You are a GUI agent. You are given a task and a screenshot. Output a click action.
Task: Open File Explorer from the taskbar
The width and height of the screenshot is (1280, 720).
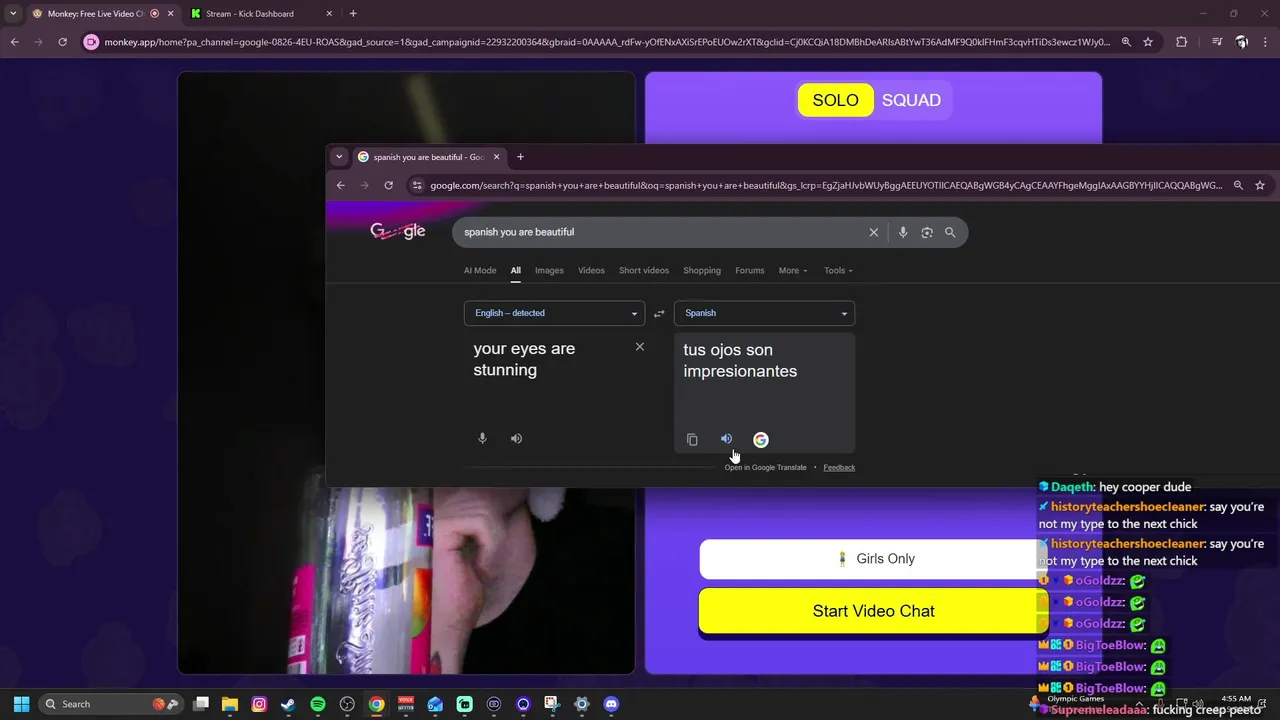(230, 704)
